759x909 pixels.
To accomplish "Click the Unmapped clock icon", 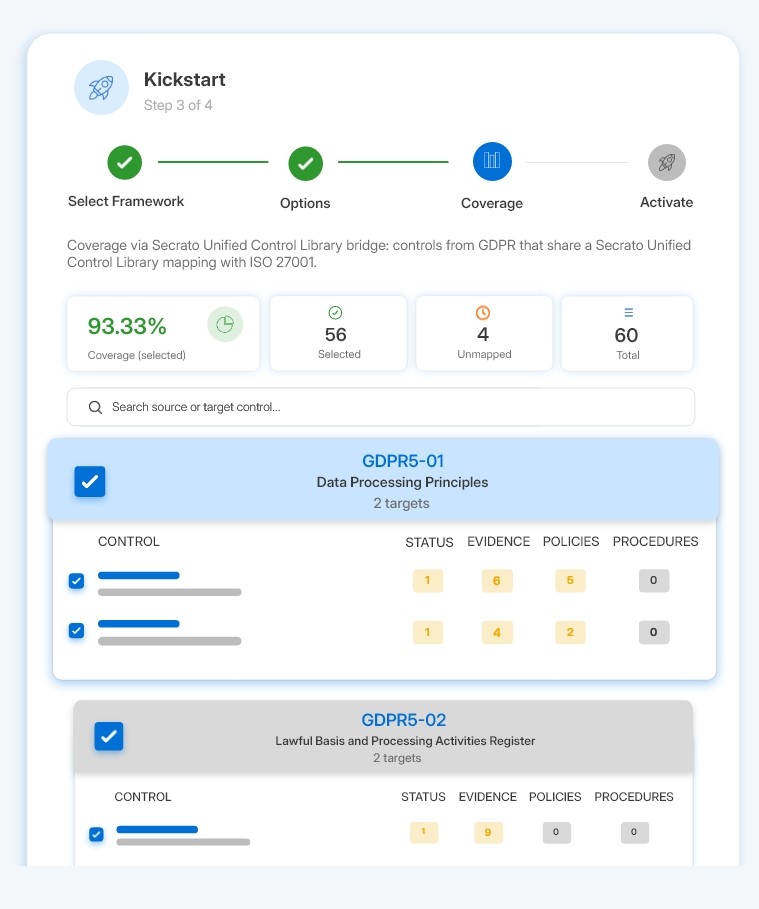I will click(x=483, y=313).
